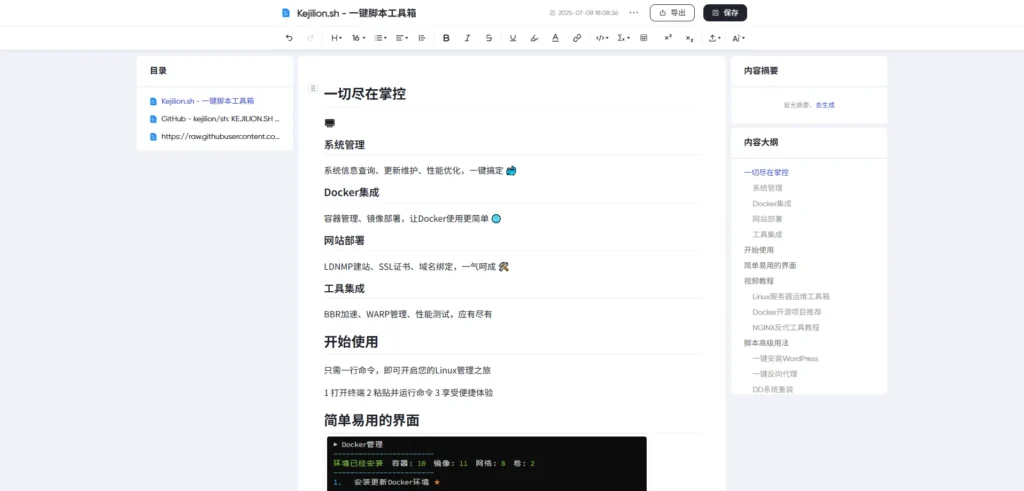Click the 网站部署 heading in document
The height and width of the screenshot is (491, 1024).
coord(344,240)
